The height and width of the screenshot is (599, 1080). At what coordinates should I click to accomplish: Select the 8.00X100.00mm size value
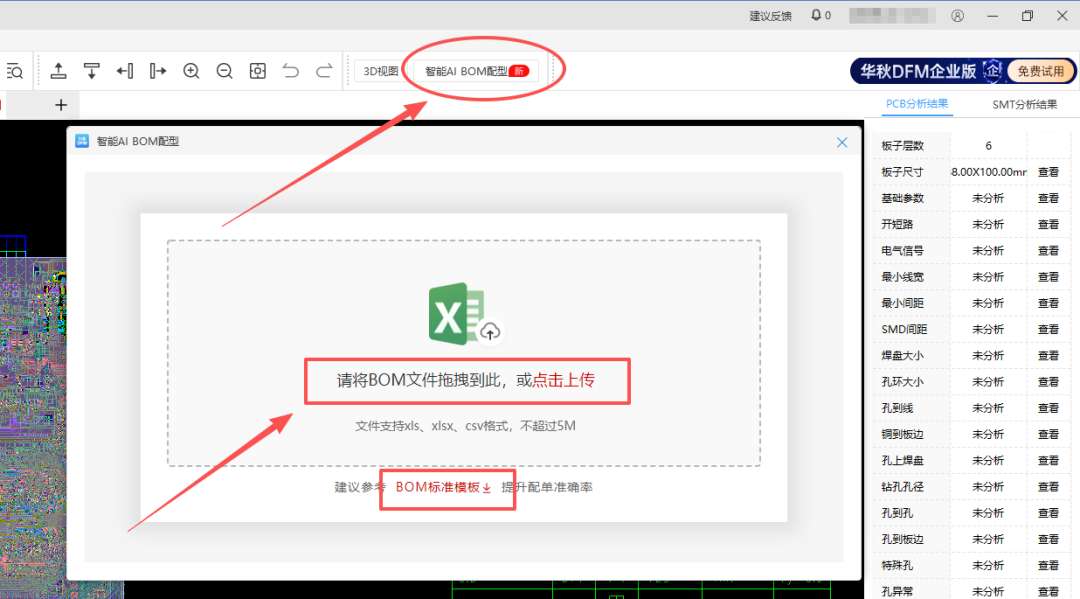click(x=988, y=172)
